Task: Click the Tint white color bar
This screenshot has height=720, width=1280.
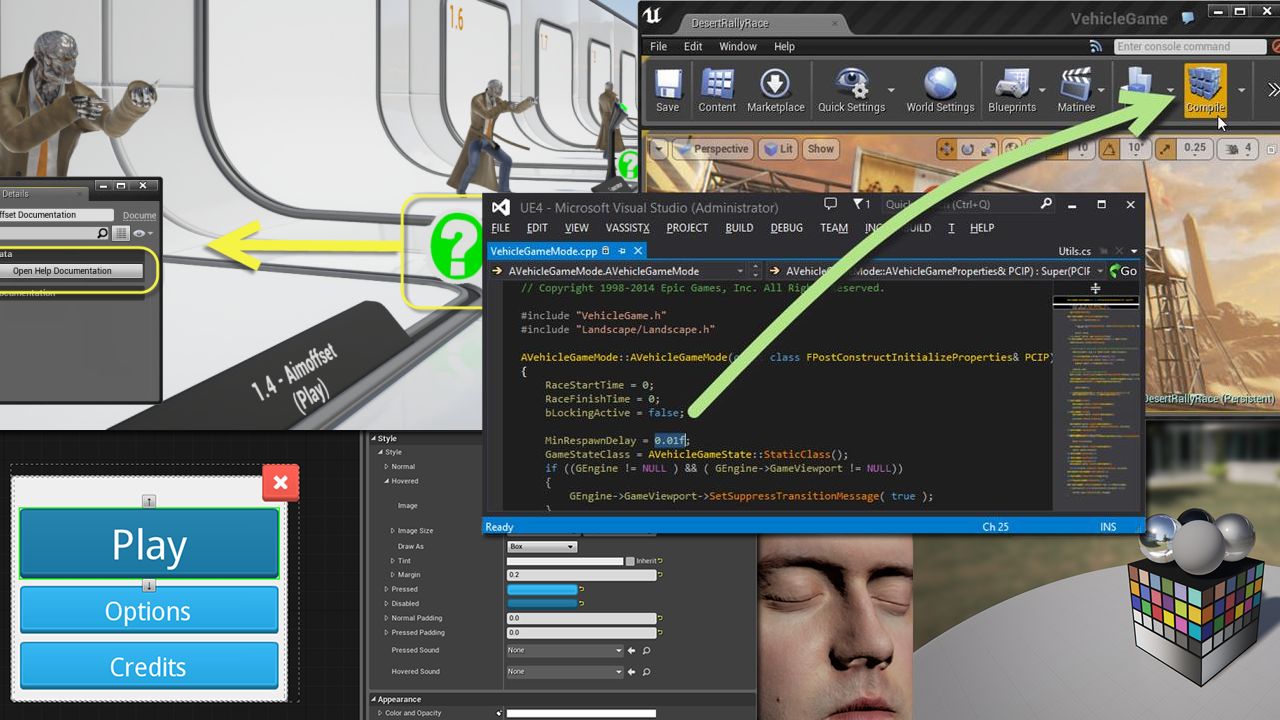Action: [565, 561]
